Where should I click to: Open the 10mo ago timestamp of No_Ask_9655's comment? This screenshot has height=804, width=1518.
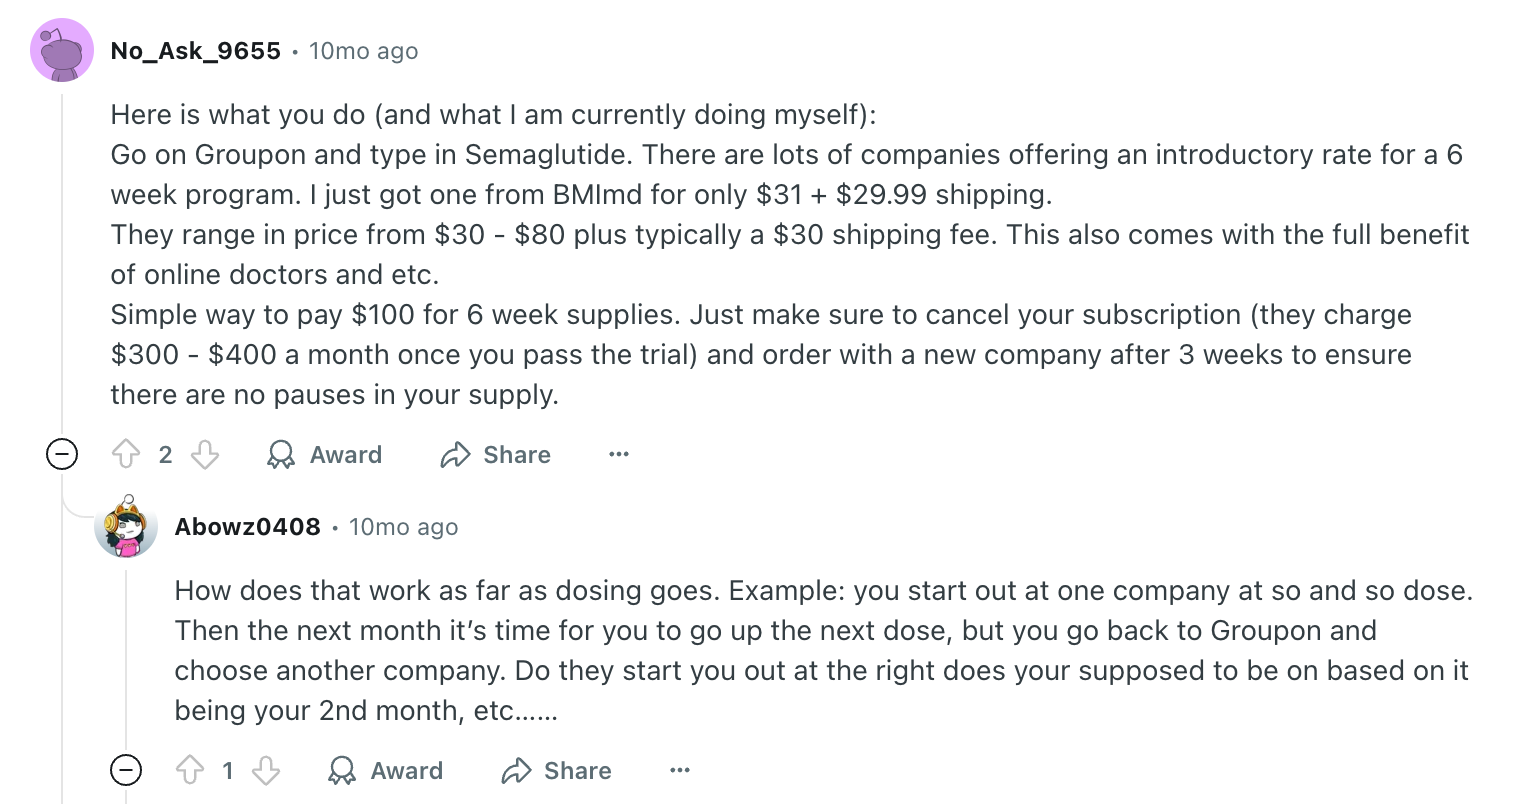tap(364, 51)
